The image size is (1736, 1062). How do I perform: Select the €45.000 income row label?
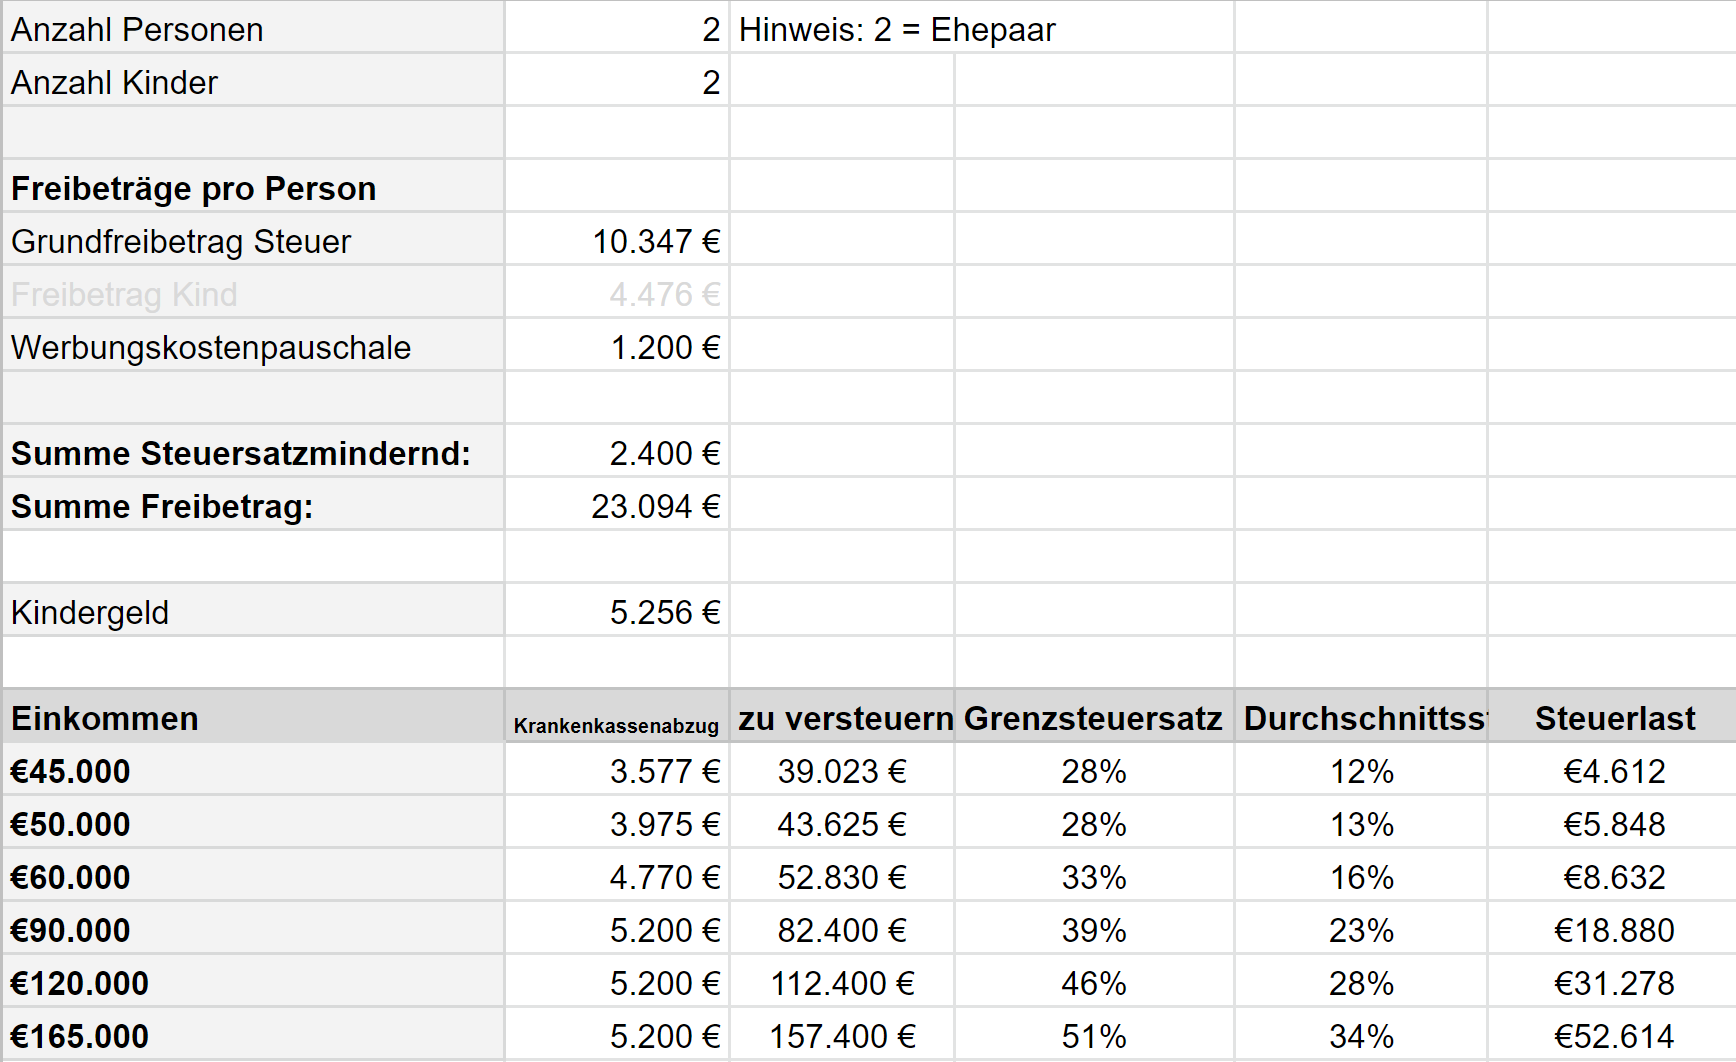tap(254, 771)
